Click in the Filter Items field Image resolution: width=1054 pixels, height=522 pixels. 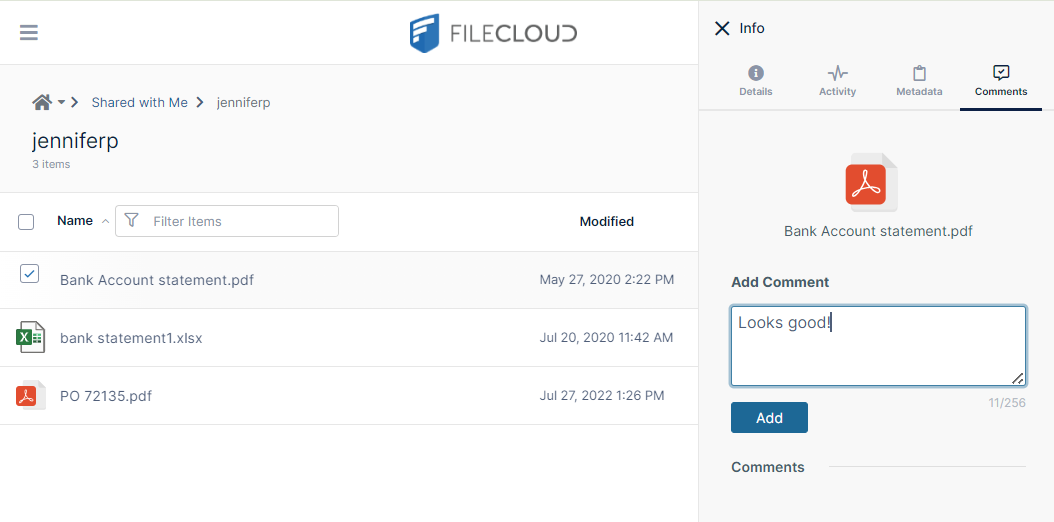click(x=240, y=221)
